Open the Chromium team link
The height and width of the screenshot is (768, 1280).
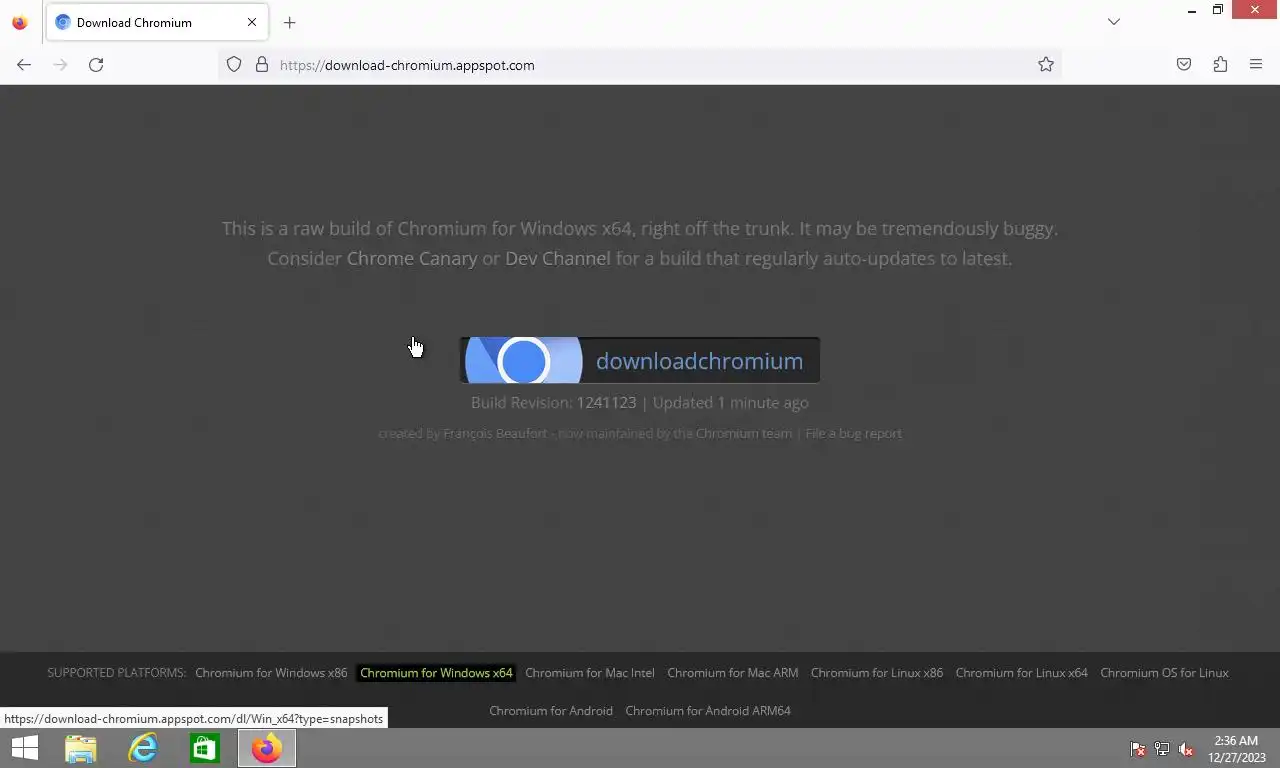tap(744, 433)
